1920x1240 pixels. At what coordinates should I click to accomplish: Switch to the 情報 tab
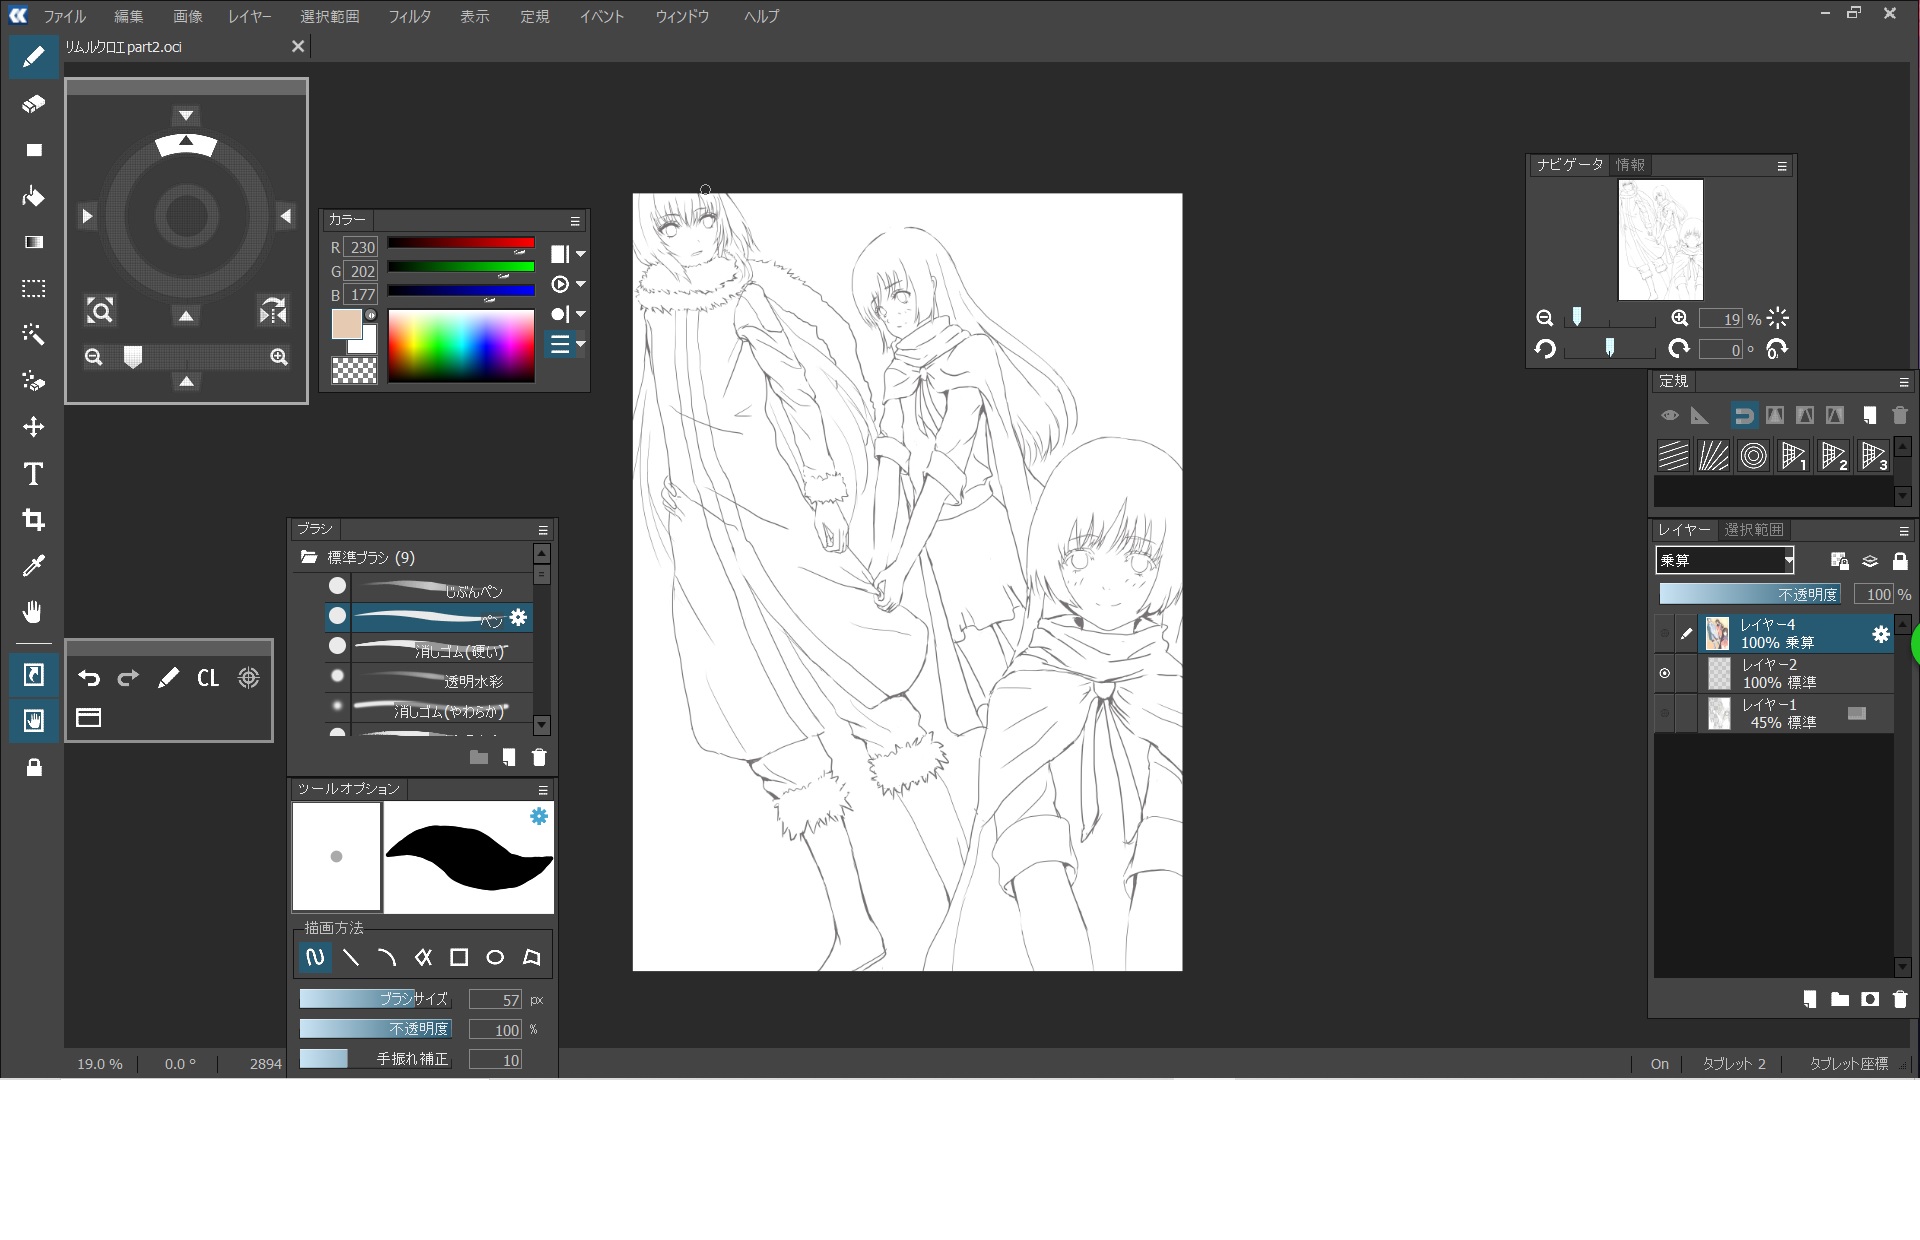tap(1630, 165)
